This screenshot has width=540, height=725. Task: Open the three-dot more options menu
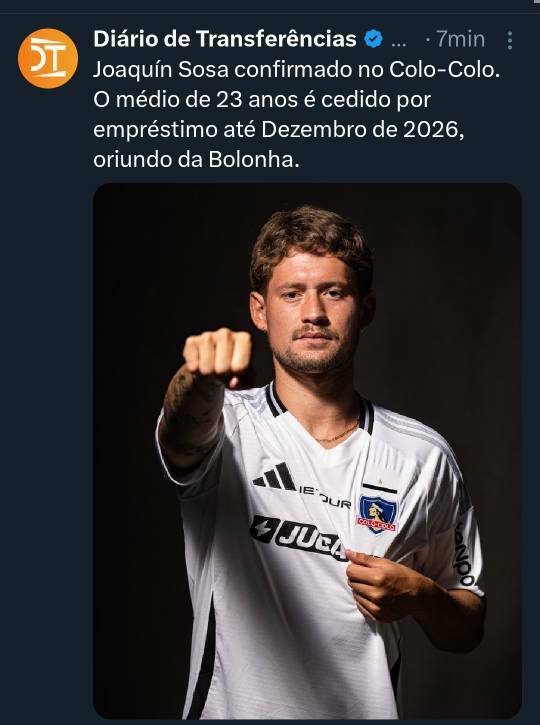[x=509, y=40]
